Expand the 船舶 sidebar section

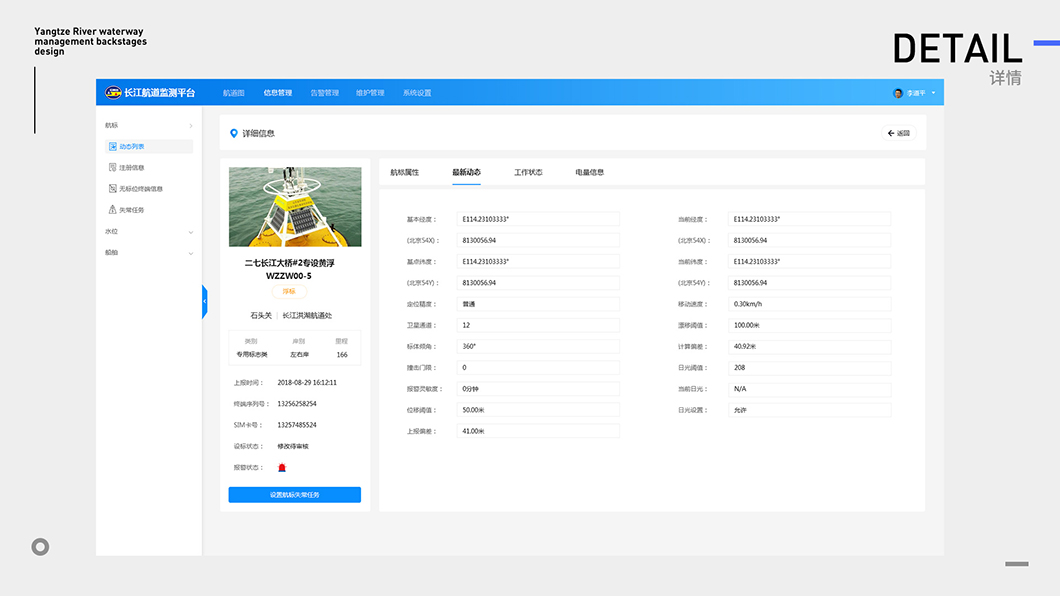click(191, 253)
